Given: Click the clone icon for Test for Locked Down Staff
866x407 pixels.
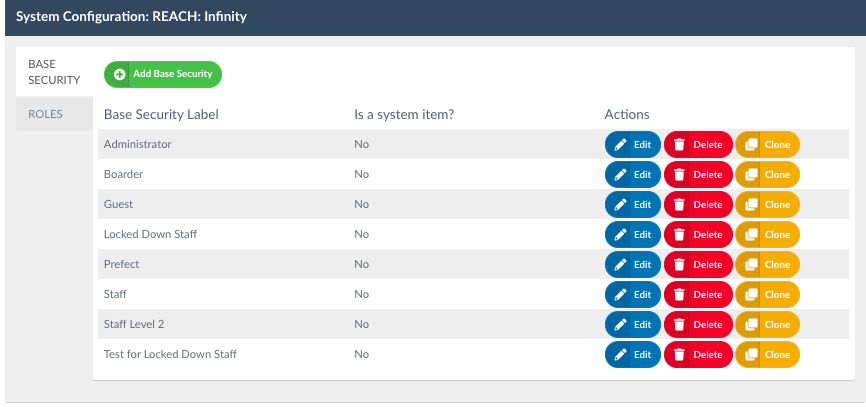Looking at the screenshot, I should (x=749, y=355).
